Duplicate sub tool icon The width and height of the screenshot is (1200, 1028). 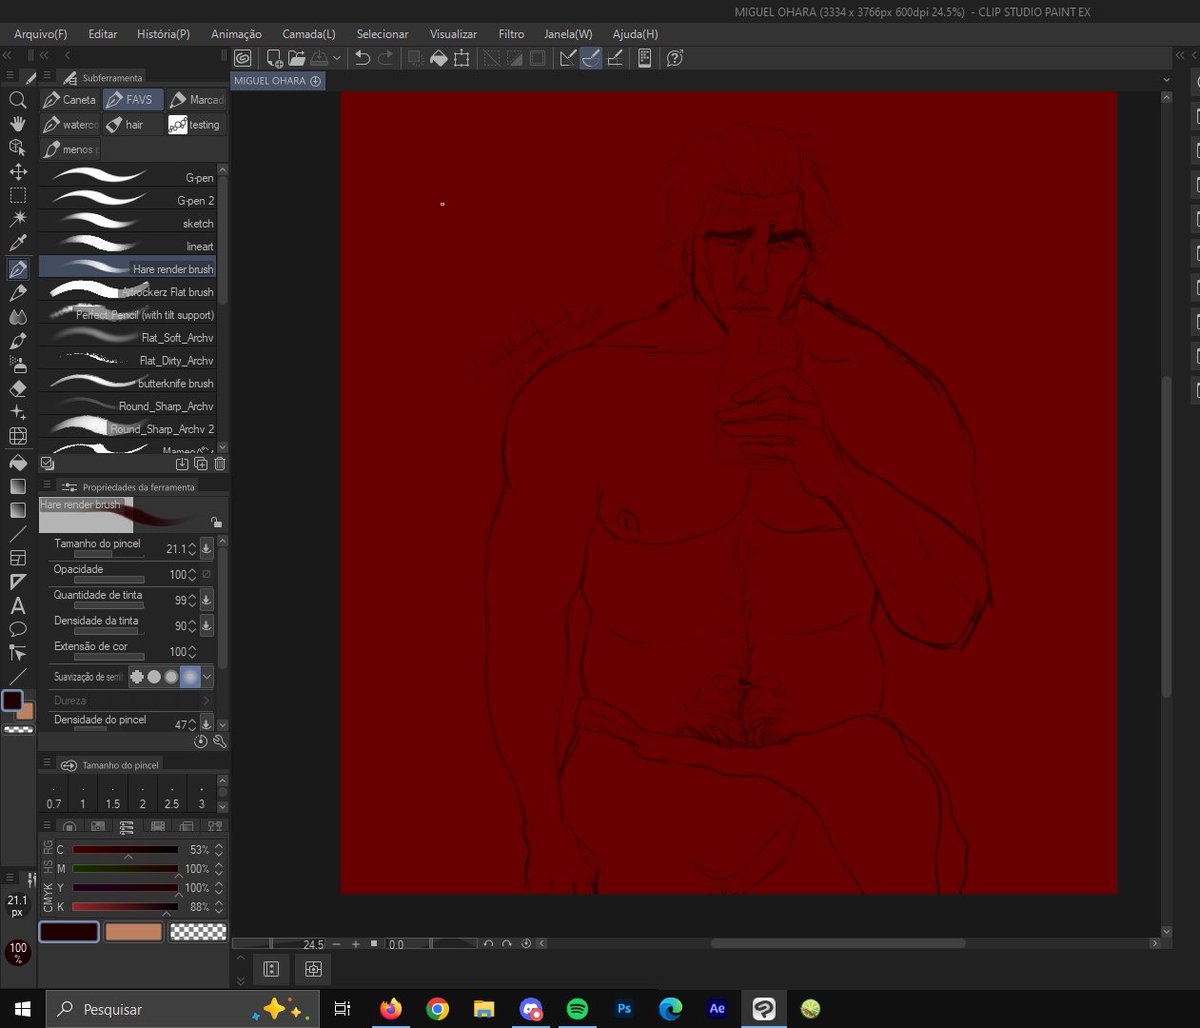click(201, 464)
